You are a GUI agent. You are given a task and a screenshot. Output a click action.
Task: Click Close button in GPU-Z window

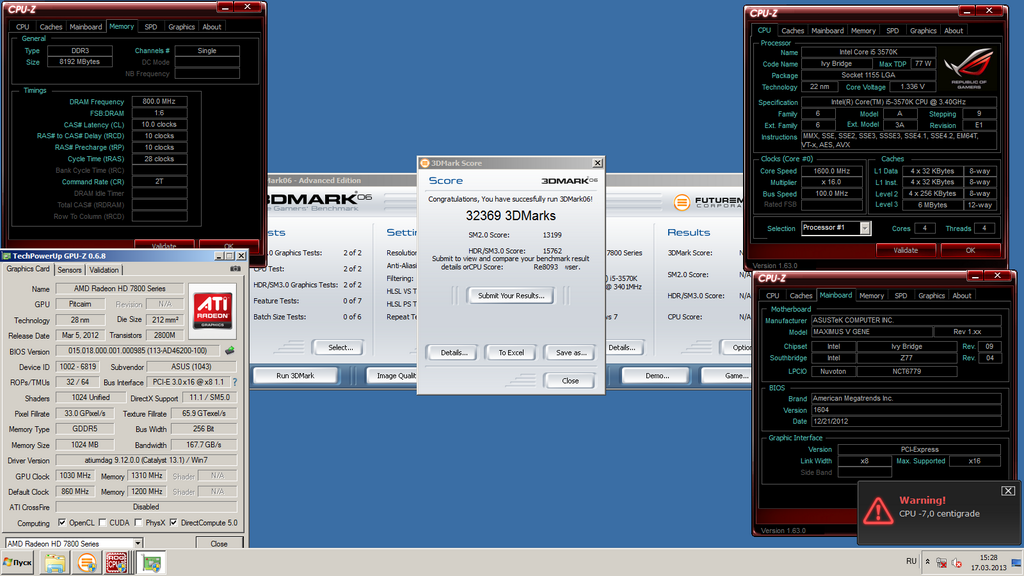[219, 543]
